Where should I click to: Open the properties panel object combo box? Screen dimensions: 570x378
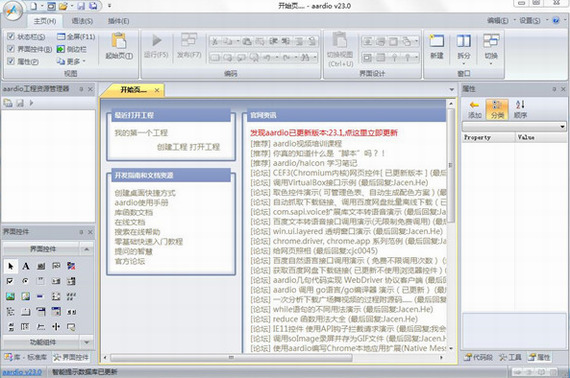point(514,126)
